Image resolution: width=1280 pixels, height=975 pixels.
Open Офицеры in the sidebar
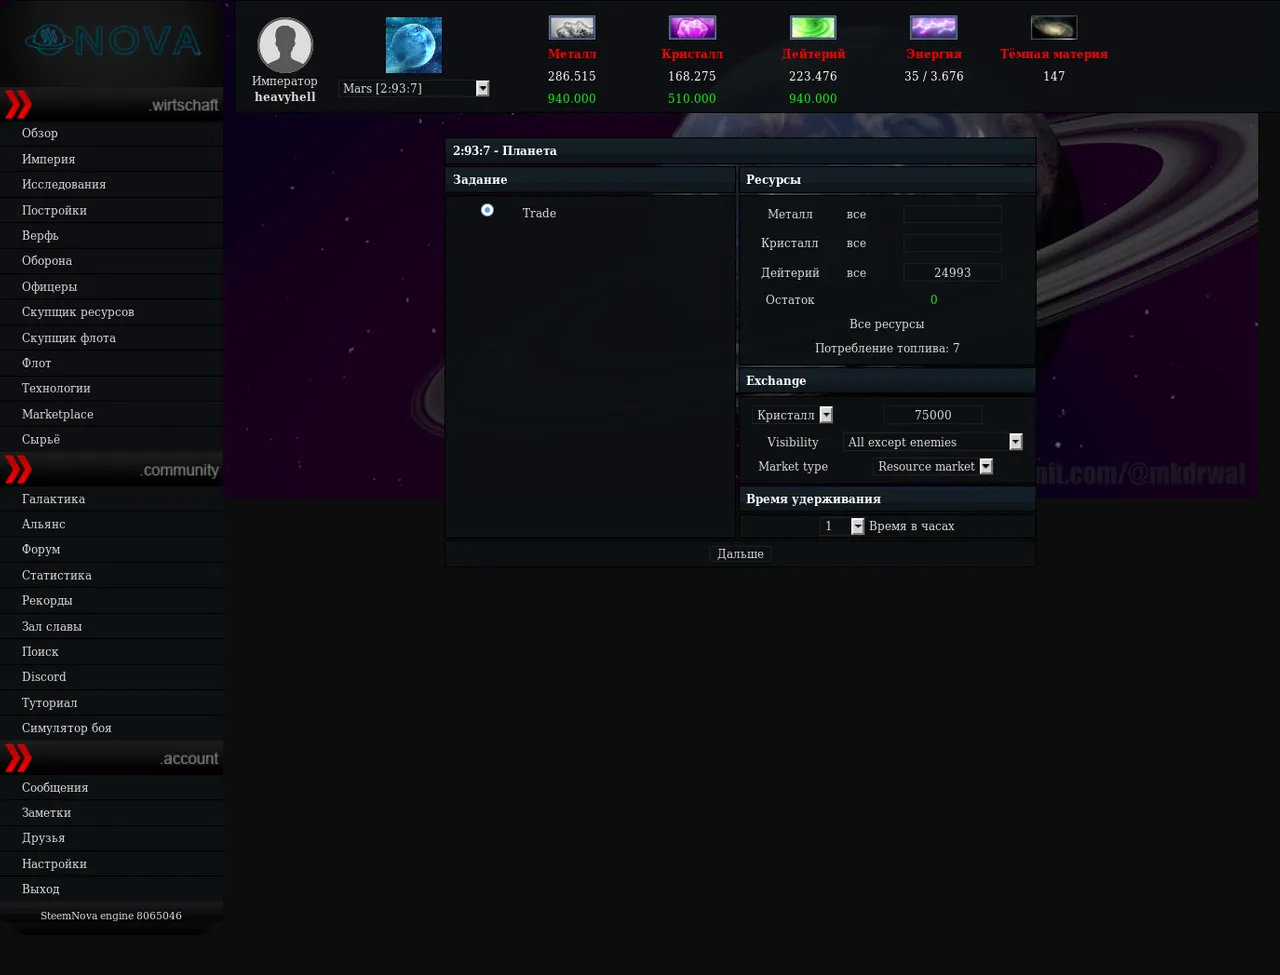pyautogui.click(x=111, y=286)
